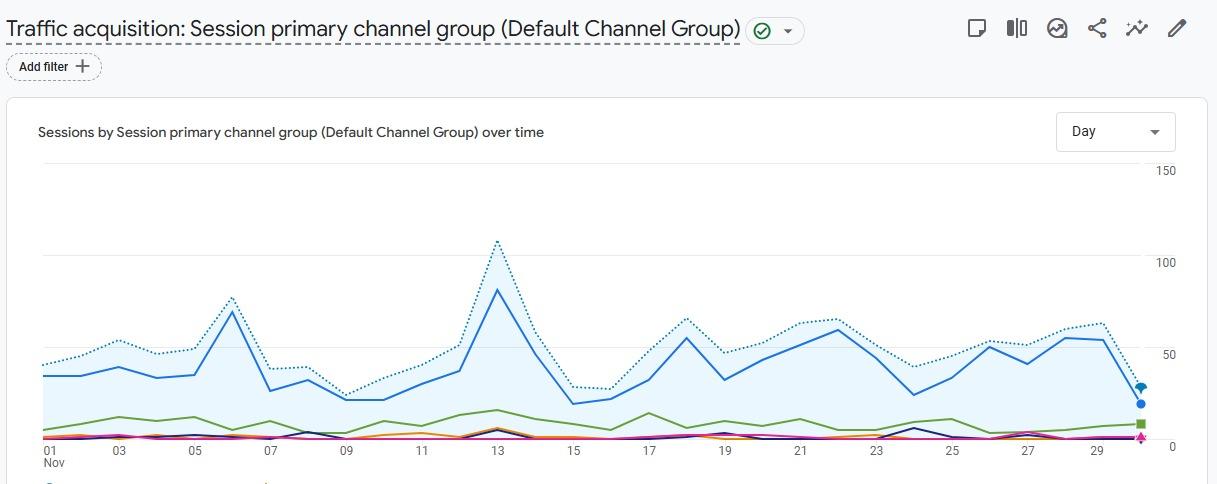Click the Add filter button
The height and width of the screenshot is (484, 1217).
pyautogui.click(x=54, y=67)
